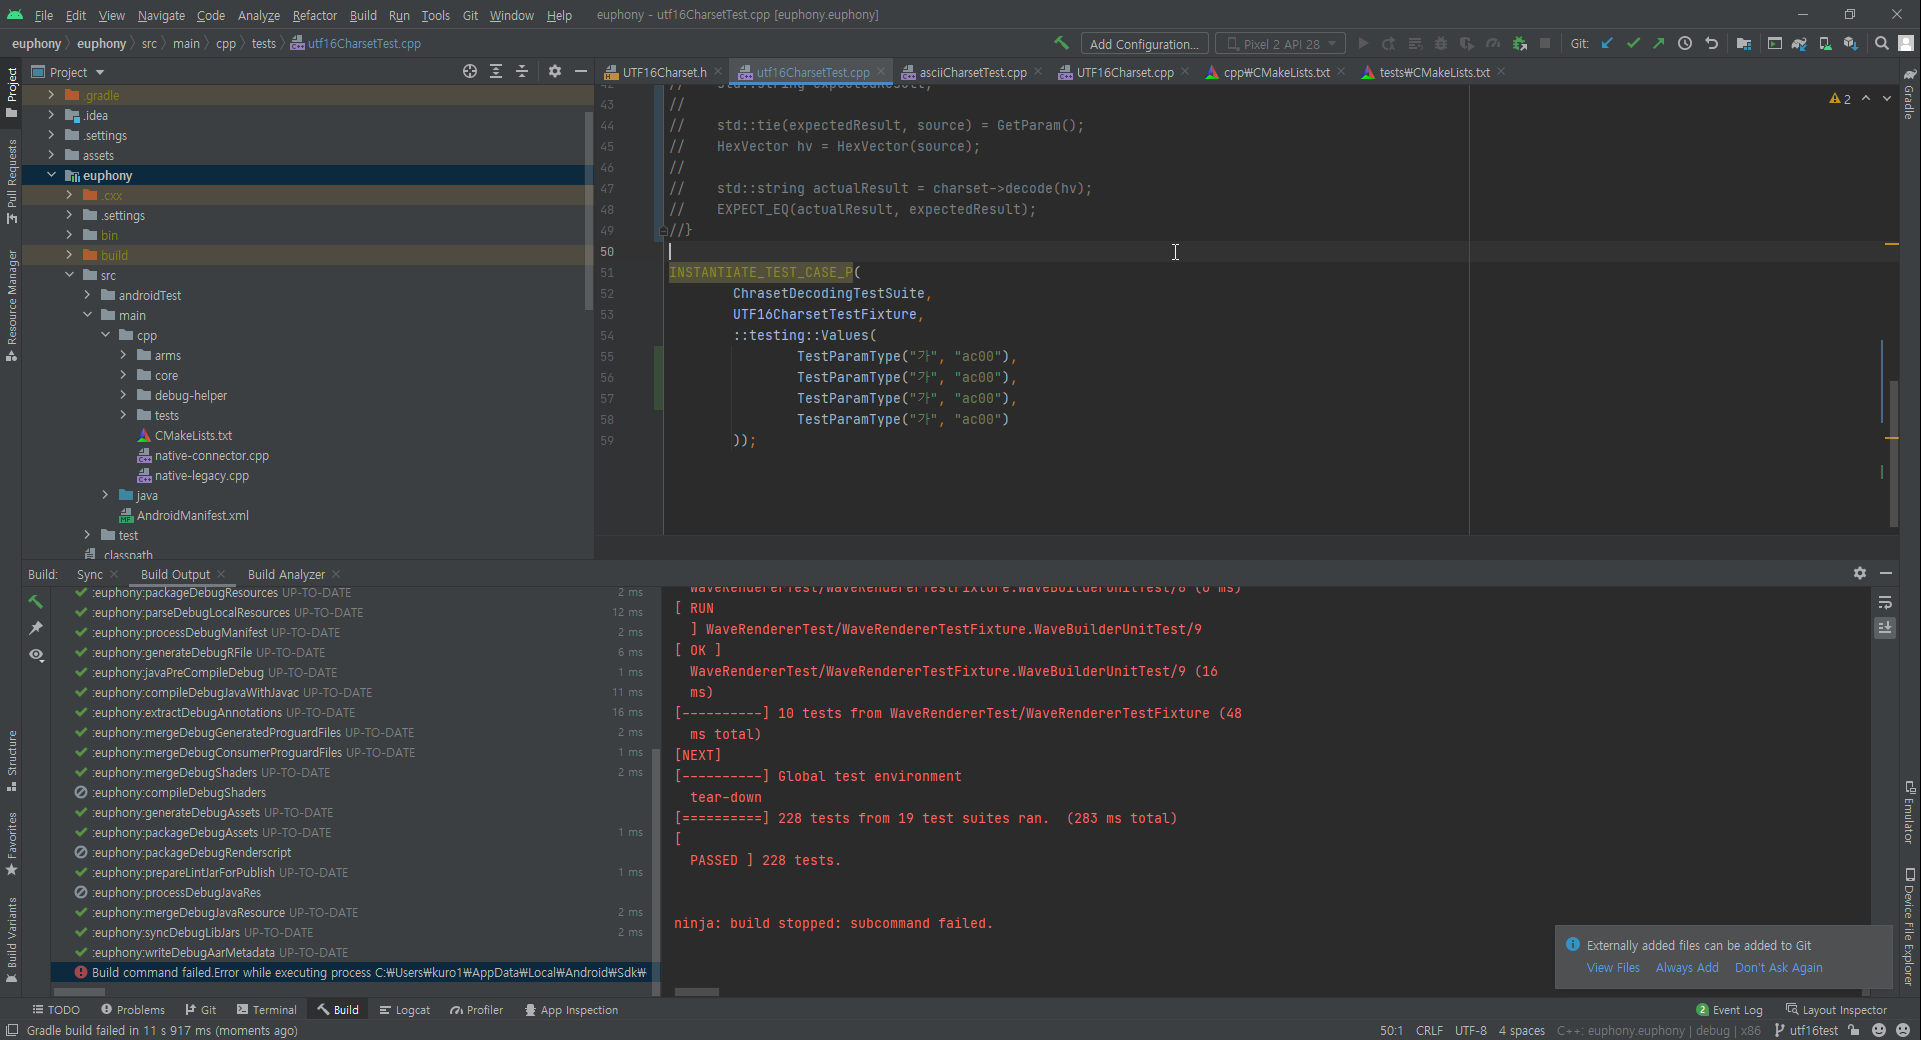Screen dimensions: 1921x1040
Task: Select opened file target icon in Project panel
Action: pos(469,71)
